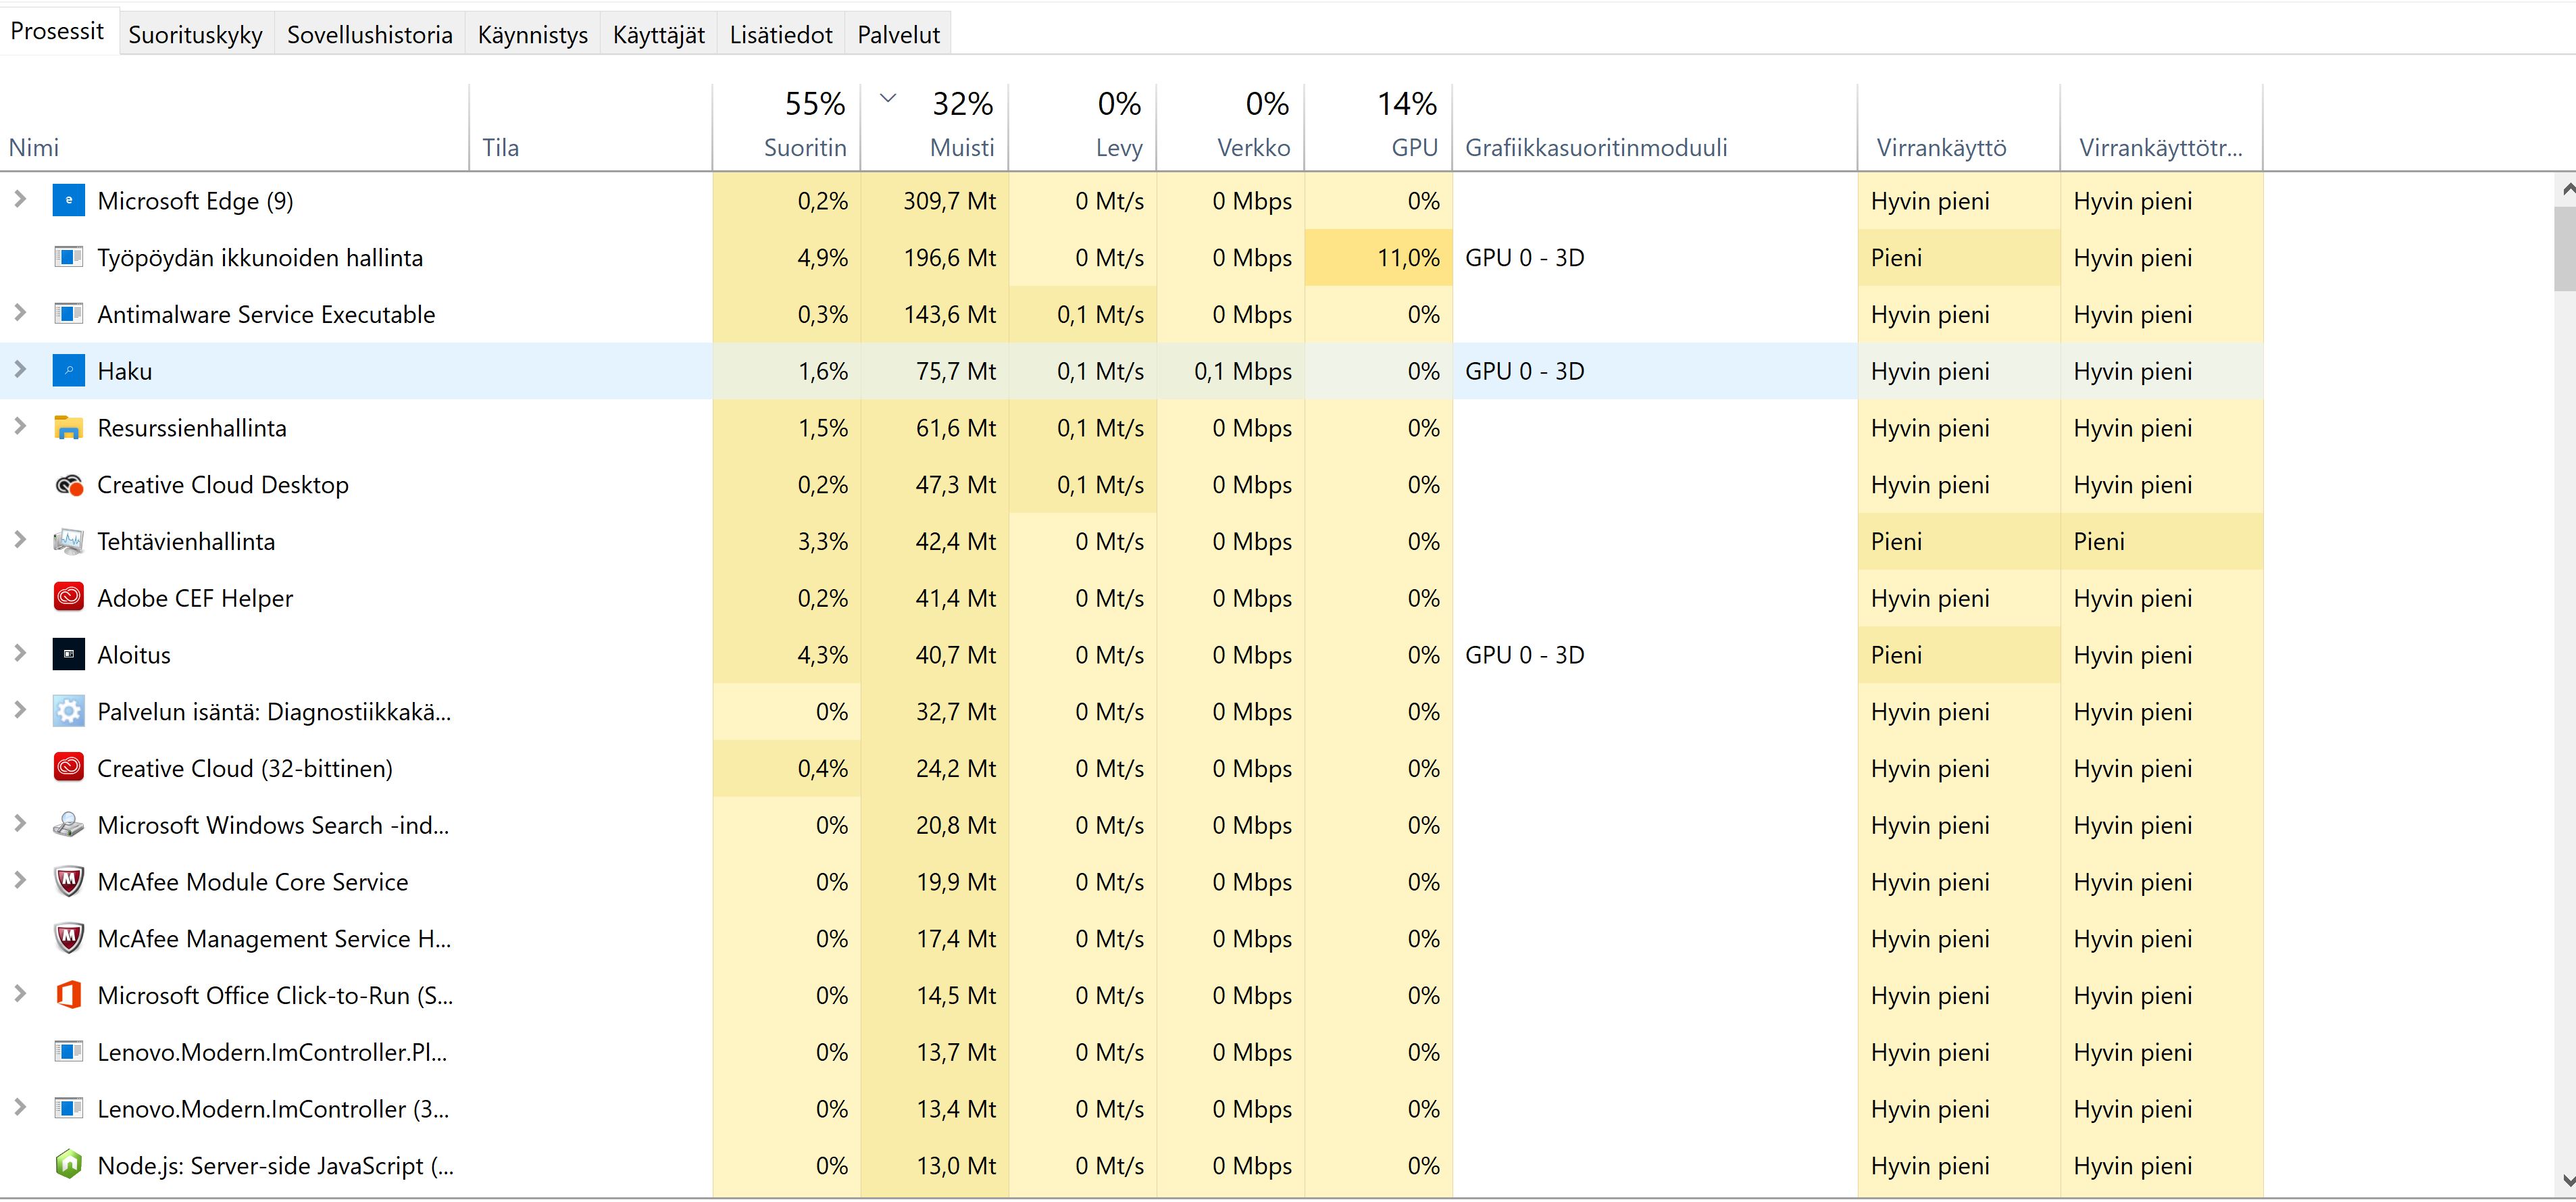Expand the Antimalware Service Executable row

(x=20, y=313)
